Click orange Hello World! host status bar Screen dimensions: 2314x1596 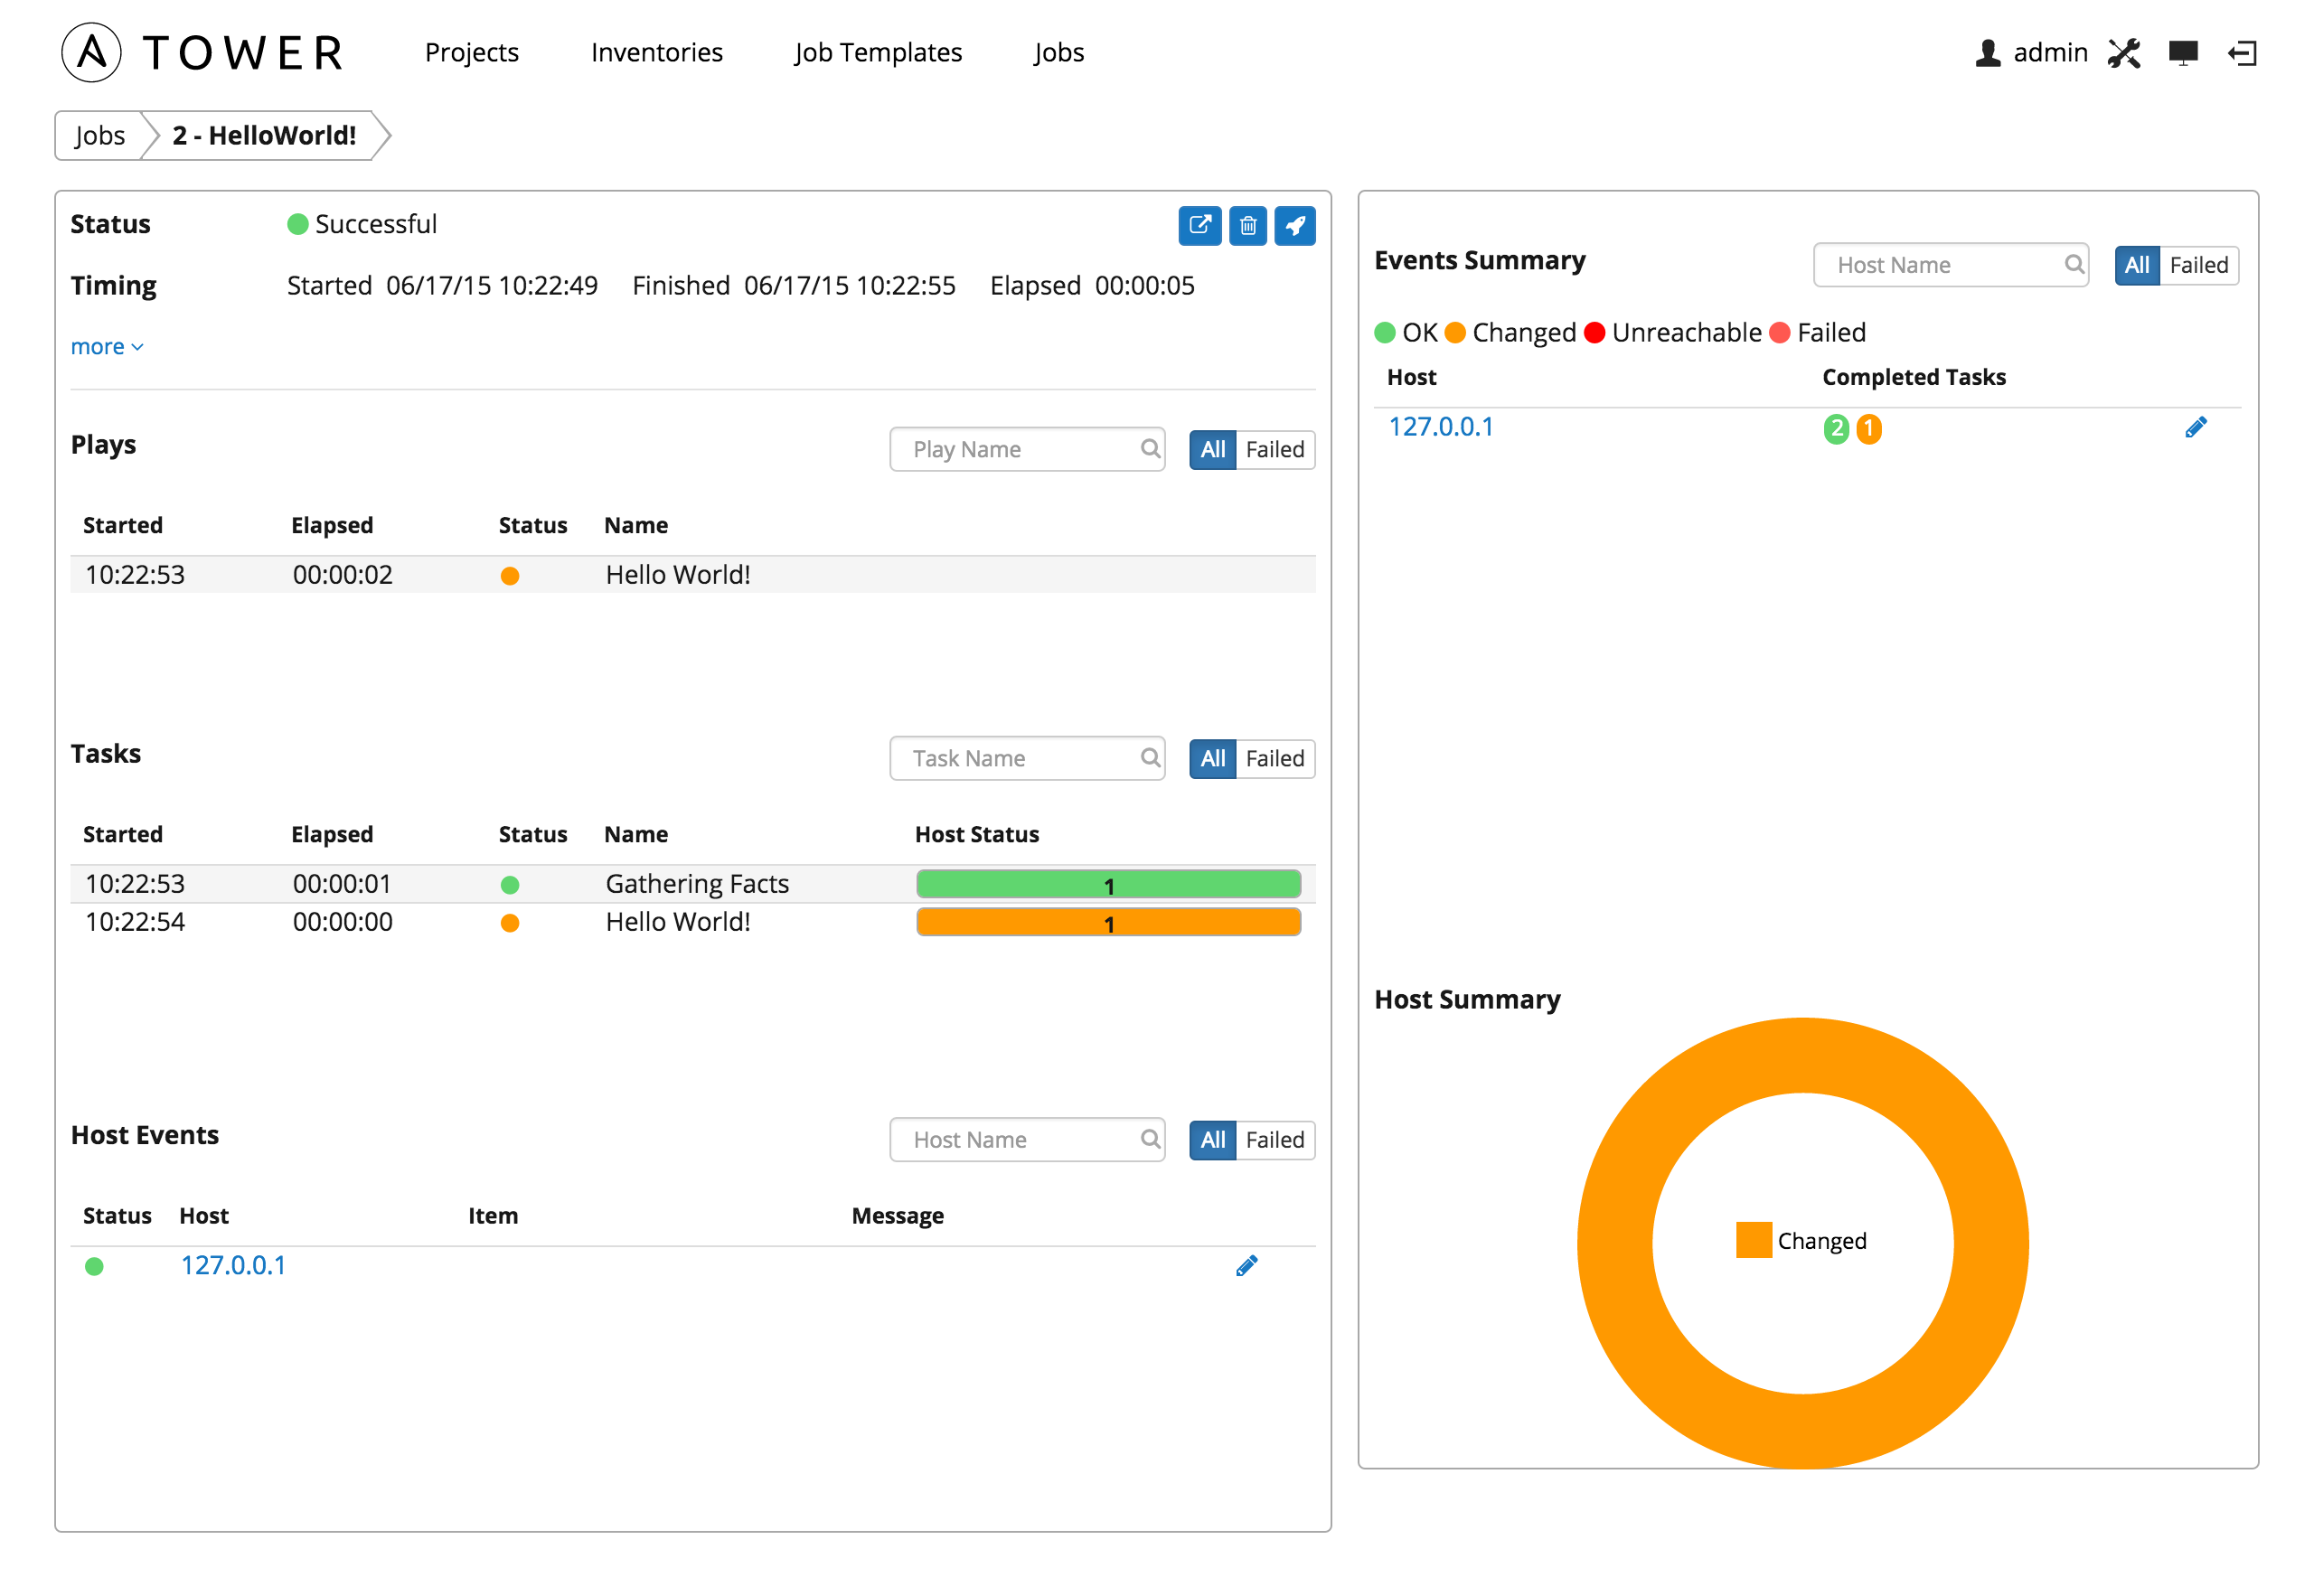click(1108, 923)
